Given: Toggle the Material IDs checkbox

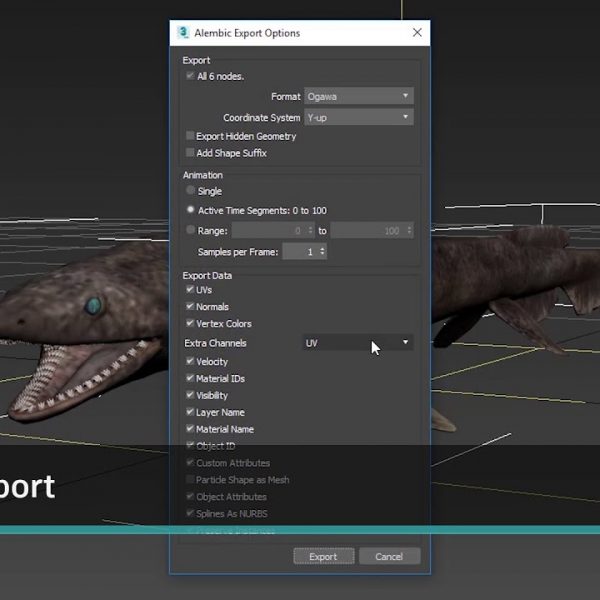Looking at the screenshot, I should pos(190,379).
